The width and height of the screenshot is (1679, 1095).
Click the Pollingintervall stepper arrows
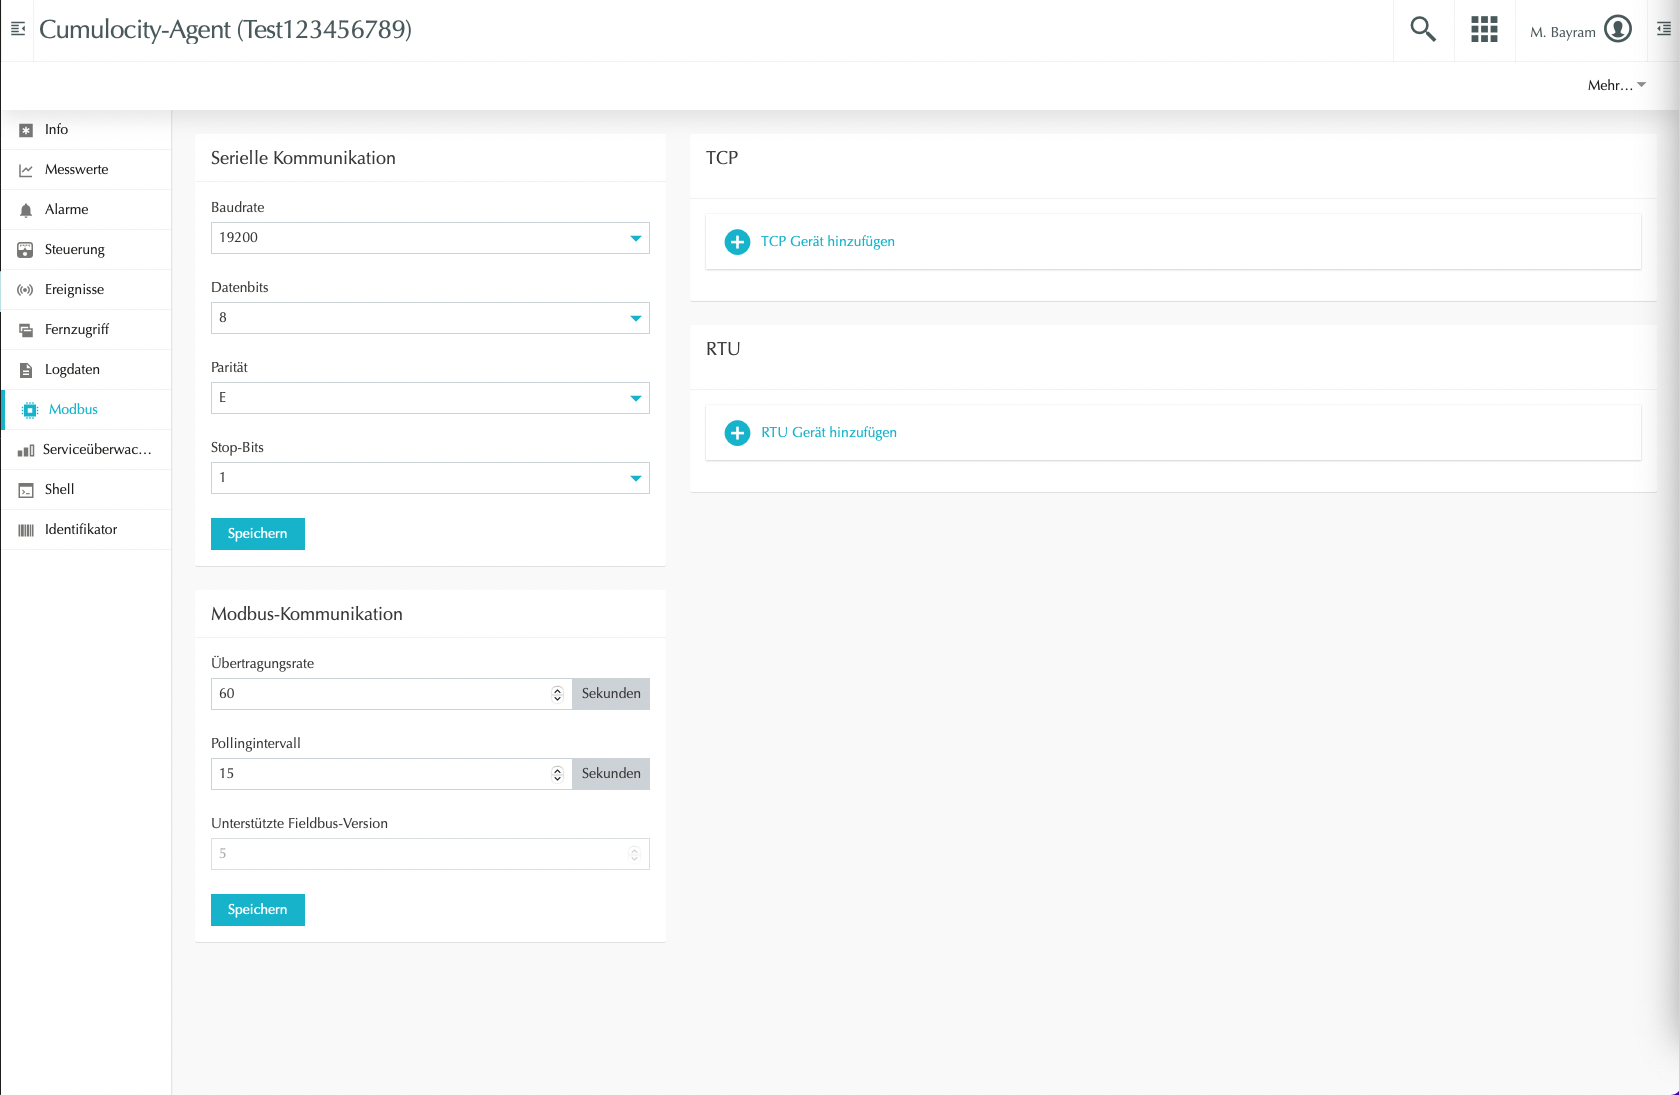click(558, 774)
